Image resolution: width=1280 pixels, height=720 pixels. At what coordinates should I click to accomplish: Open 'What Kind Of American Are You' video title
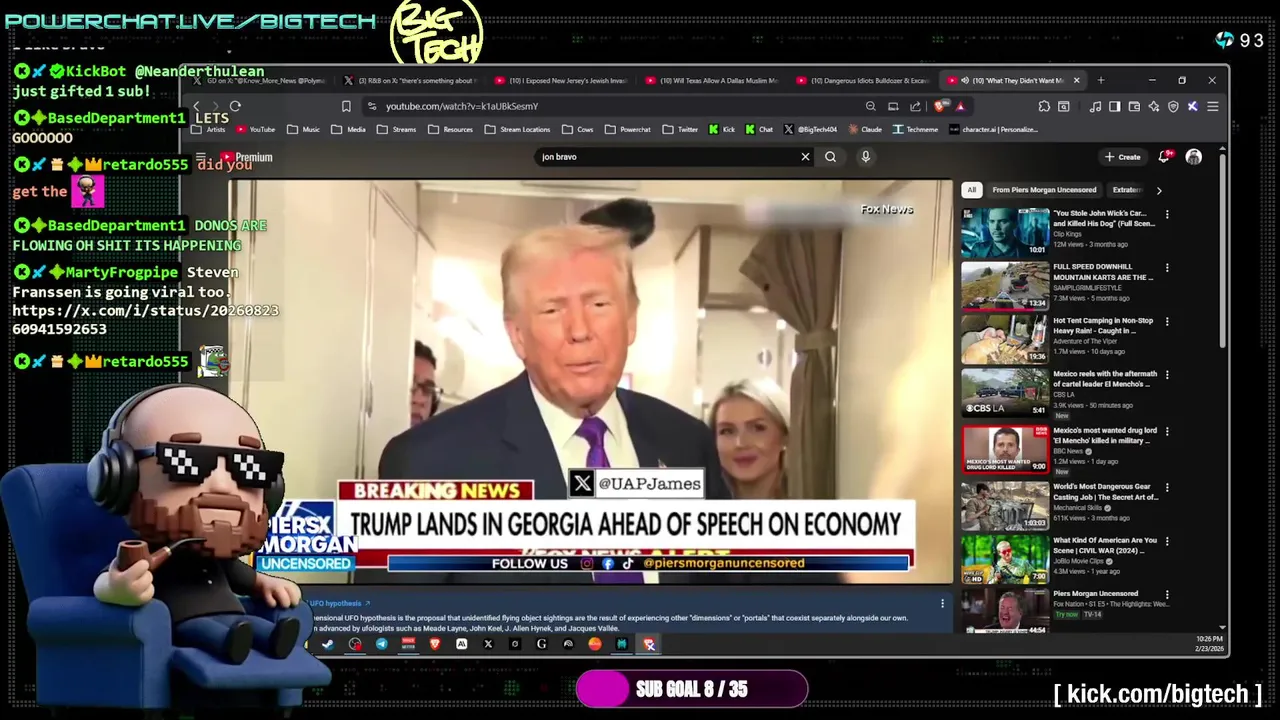pyautogui.click(x=1105, y=546)
